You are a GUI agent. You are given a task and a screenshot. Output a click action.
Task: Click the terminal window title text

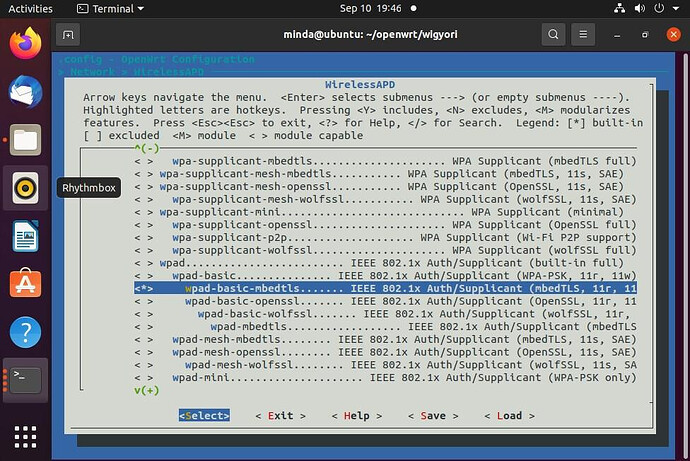370,35
